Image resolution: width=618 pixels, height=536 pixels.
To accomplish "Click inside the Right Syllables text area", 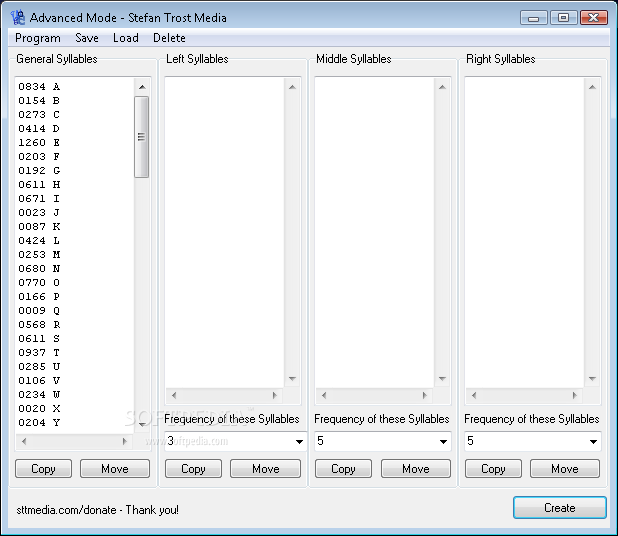I will 525,233.
